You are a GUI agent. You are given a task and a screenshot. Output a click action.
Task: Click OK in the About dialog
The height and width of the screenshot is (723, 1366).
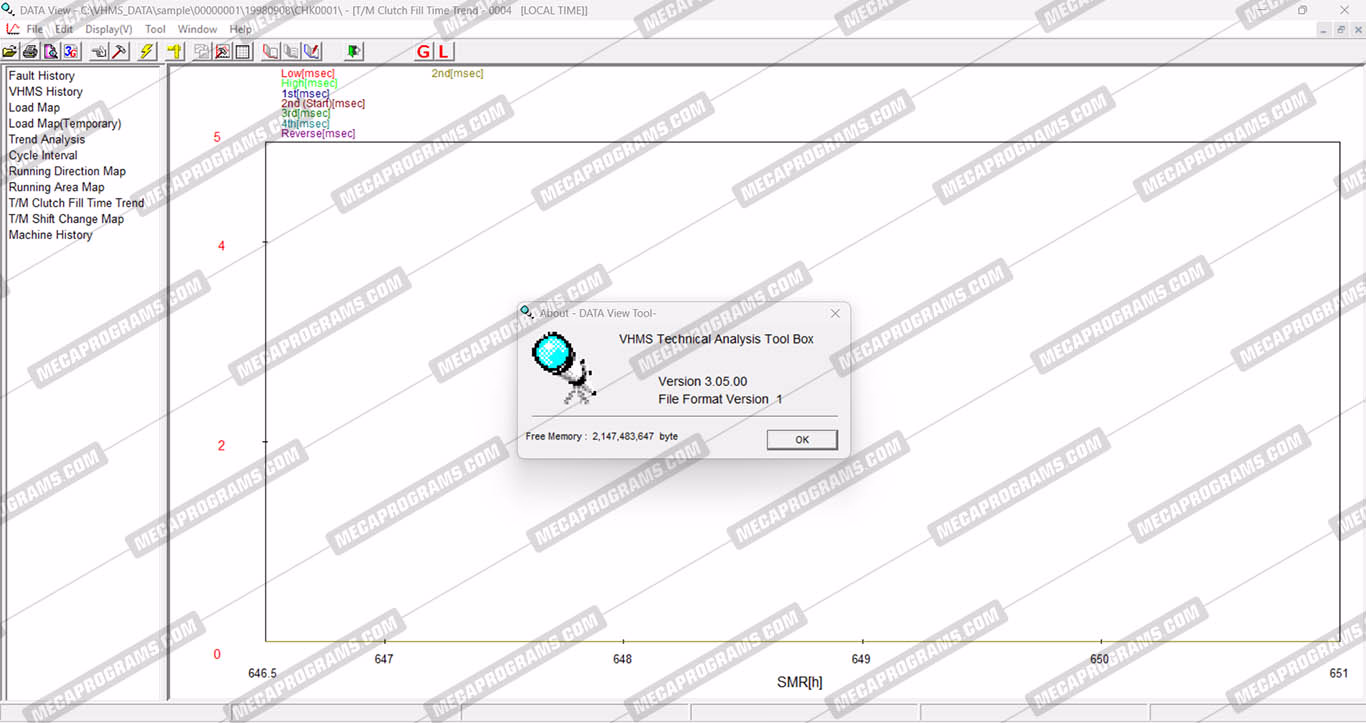tap(801, 440)
